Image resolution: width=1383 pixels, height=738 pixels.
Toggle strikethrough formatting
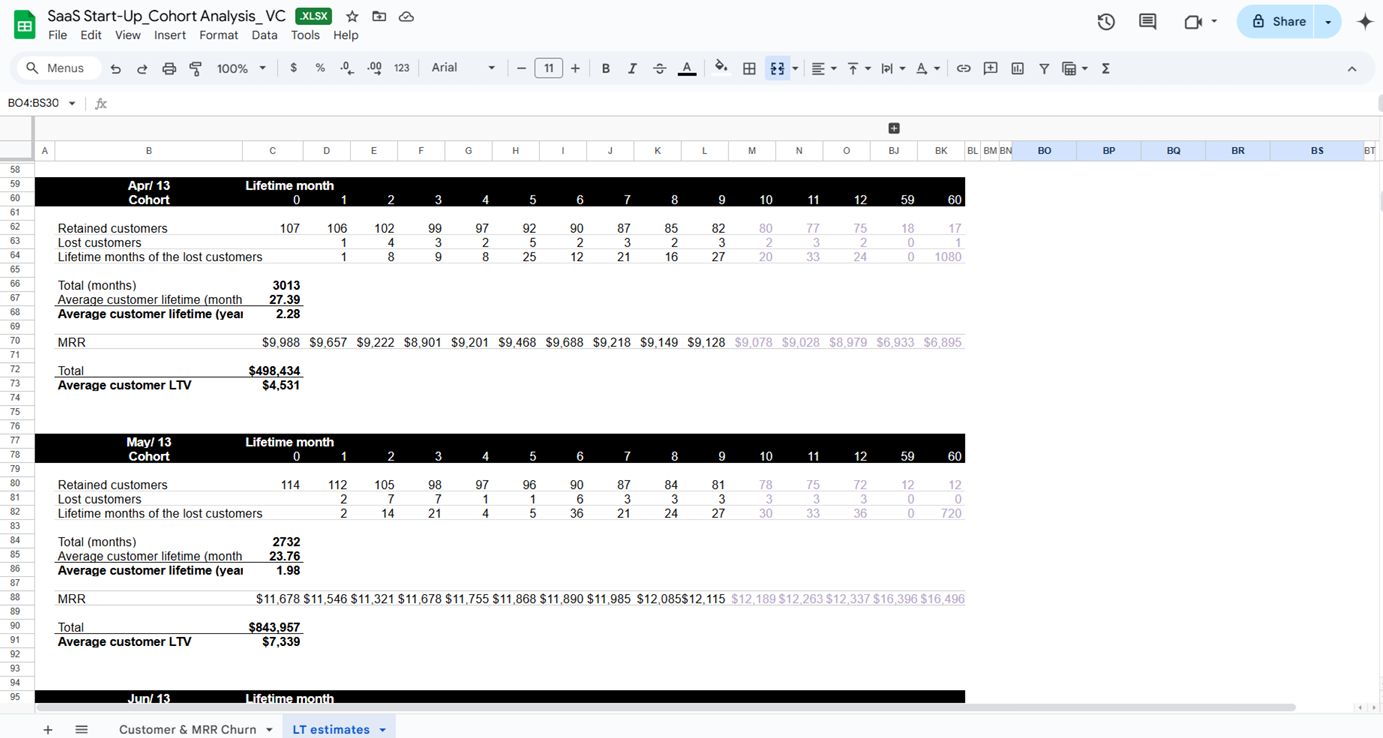[x=659, y=68]
